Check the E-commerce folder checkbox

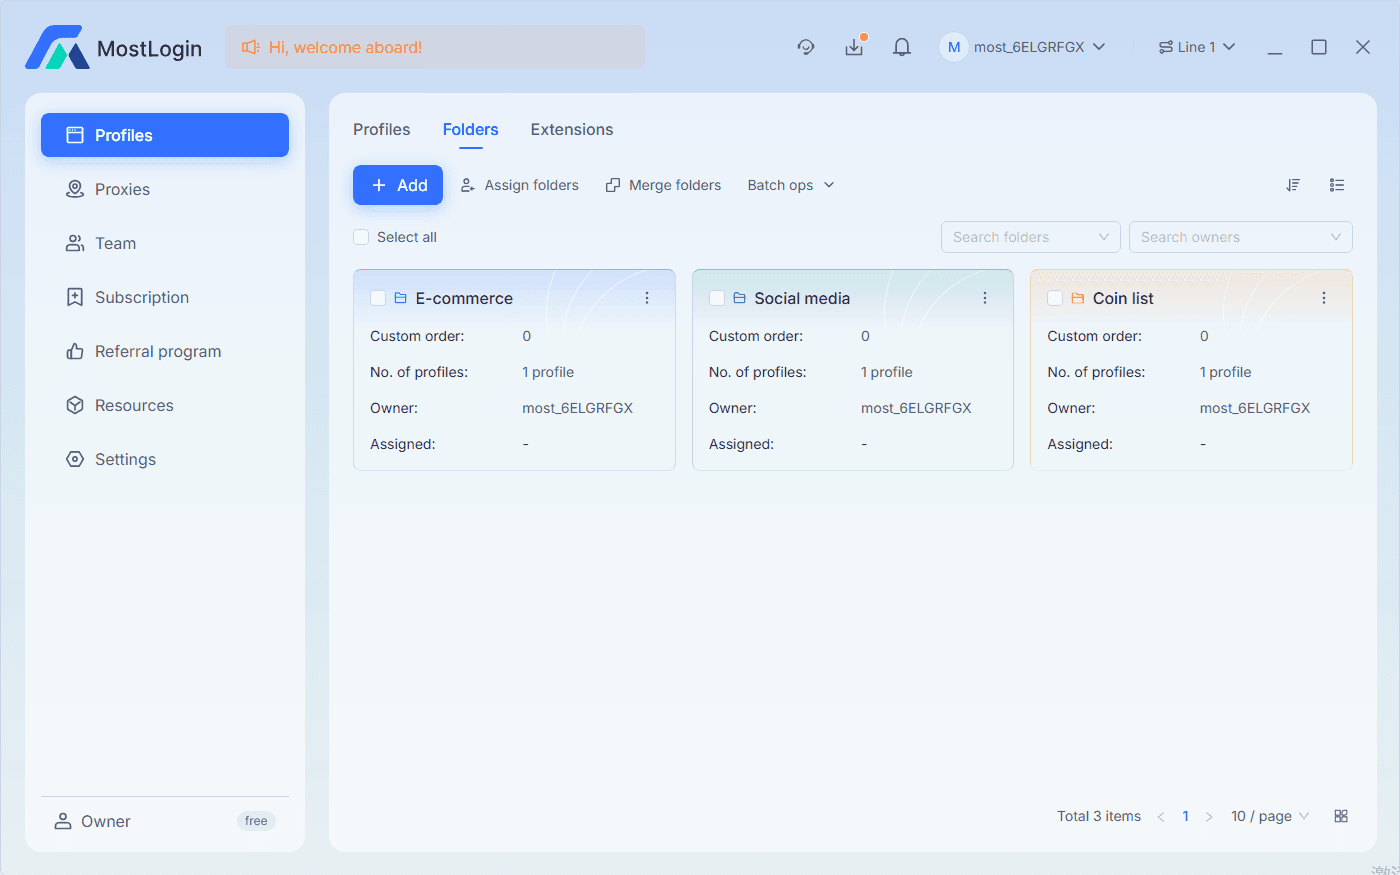pos(378,298)
